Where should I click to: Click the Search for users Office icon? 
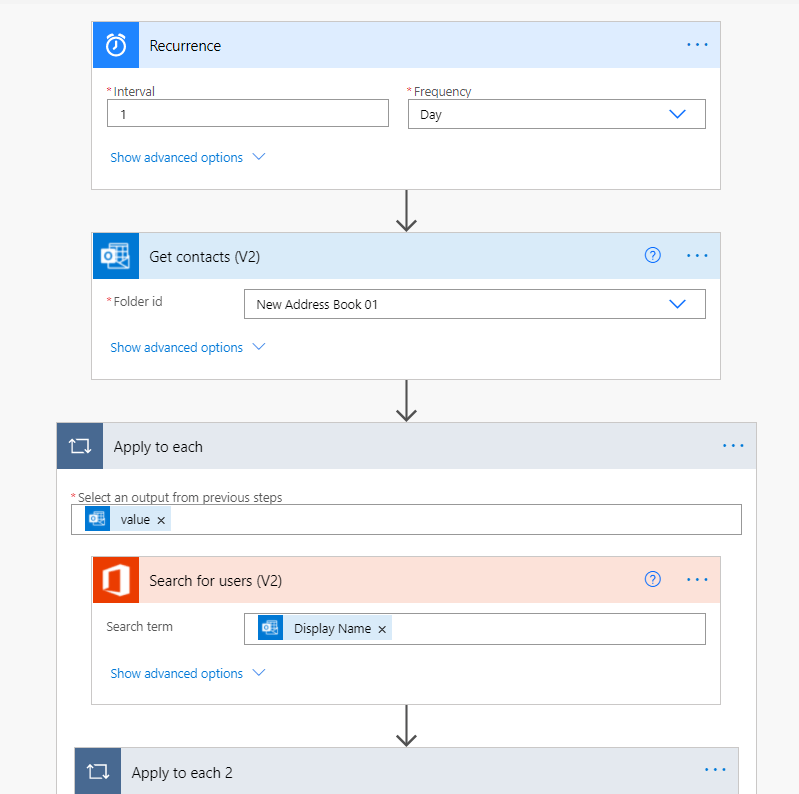(116, 580)
